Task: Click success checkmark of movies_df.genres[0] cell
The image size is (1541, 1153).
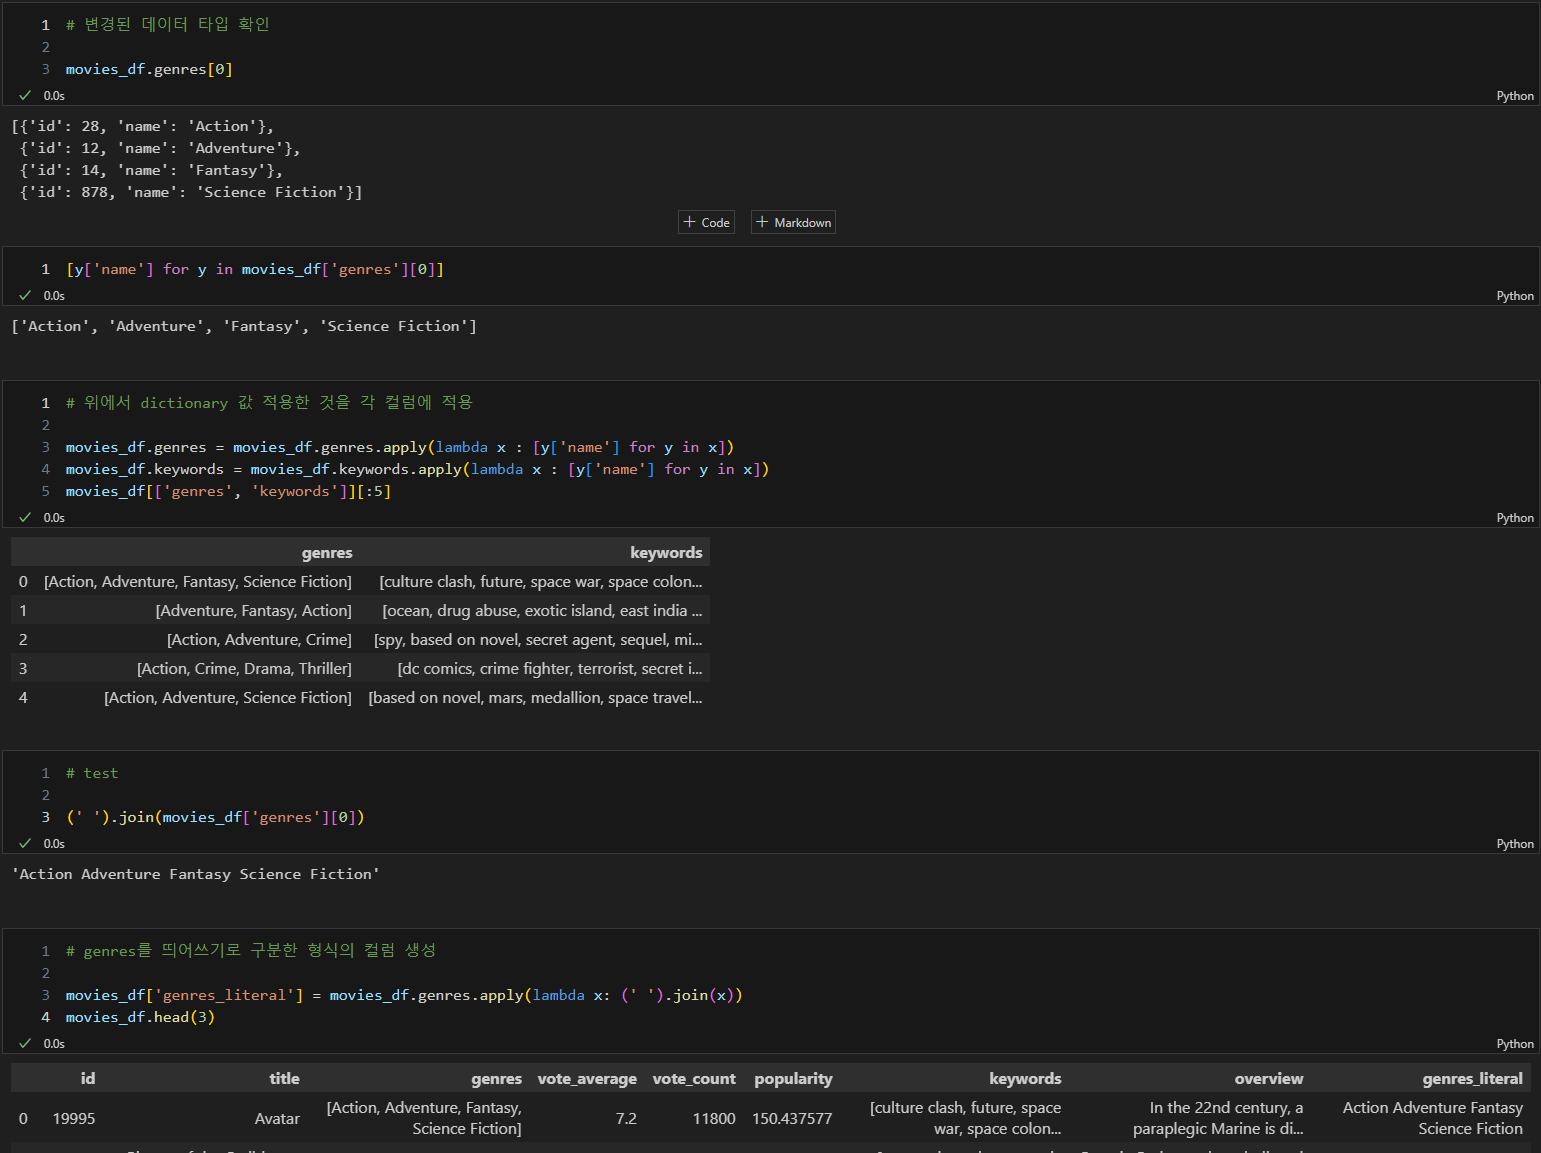Action: click(25, 96)
